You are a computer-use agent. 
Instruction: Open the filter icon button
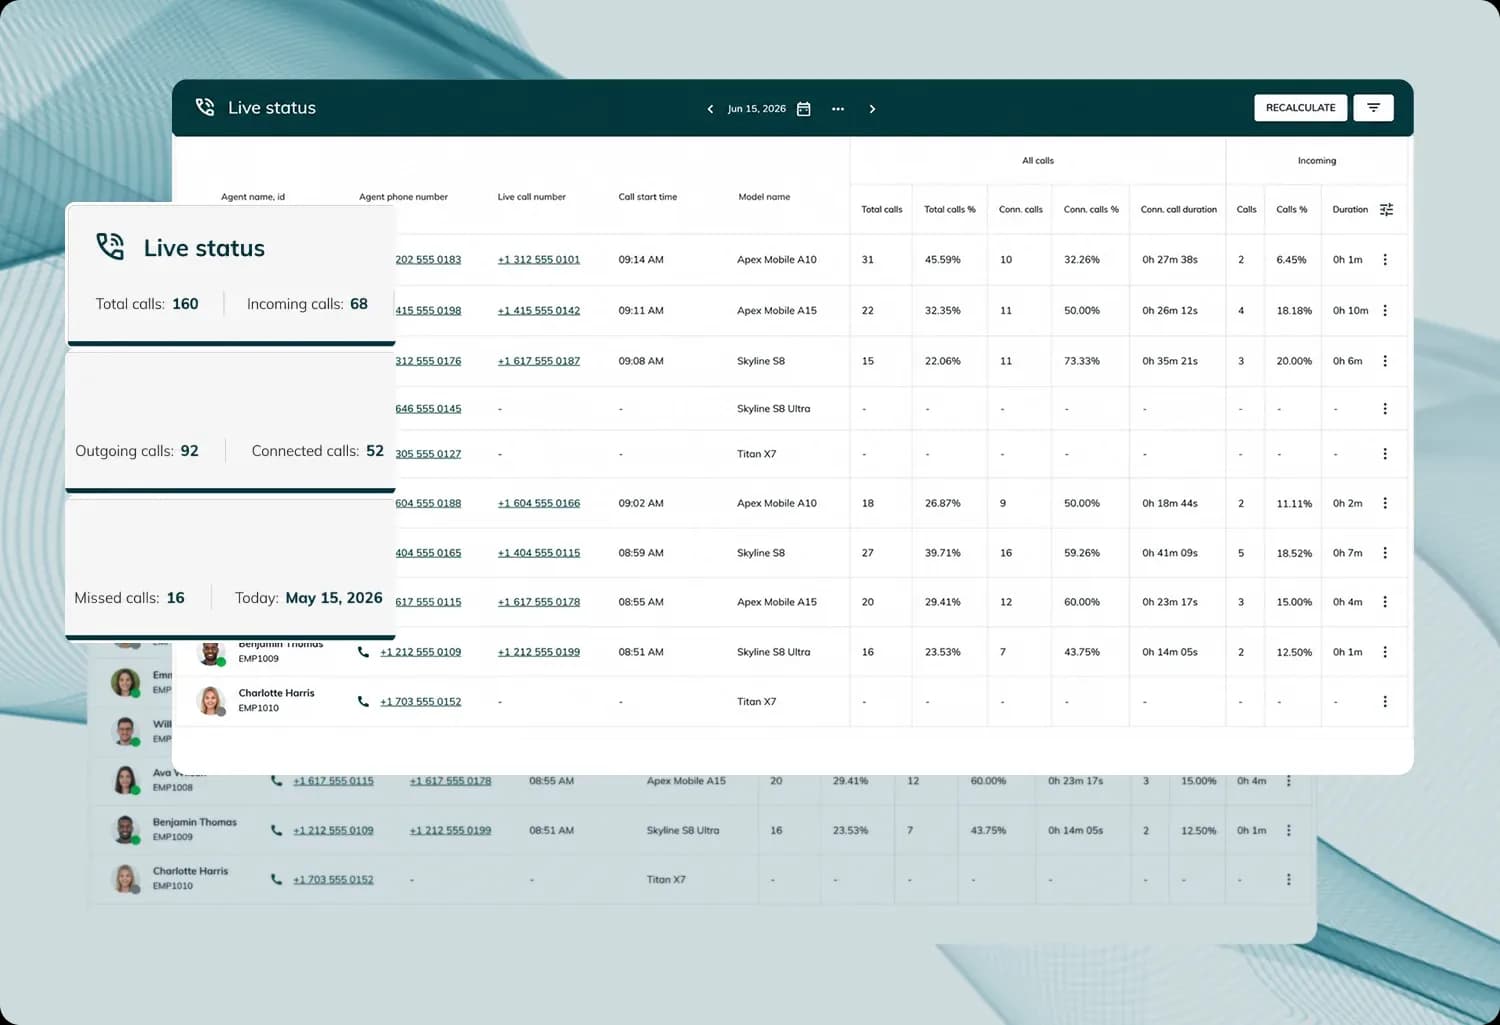[1373, 108]
